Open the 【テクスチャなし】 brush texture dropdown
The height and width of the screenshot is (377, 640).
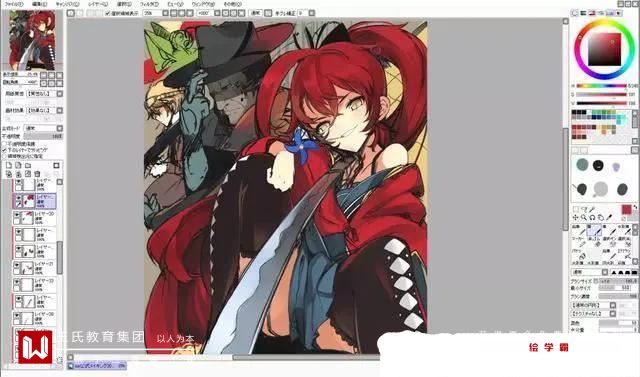click(x=613, y=314)
